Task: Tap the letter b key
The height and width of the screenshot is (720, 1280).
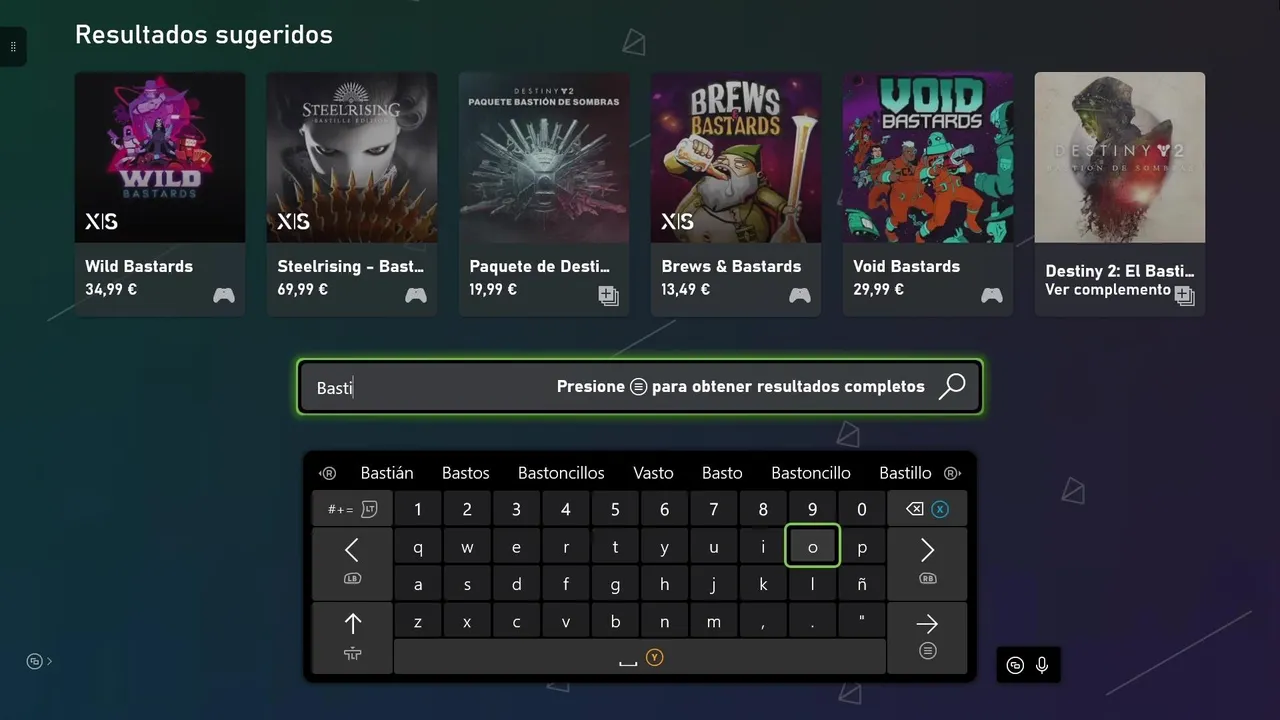Action: click(615, 621)
